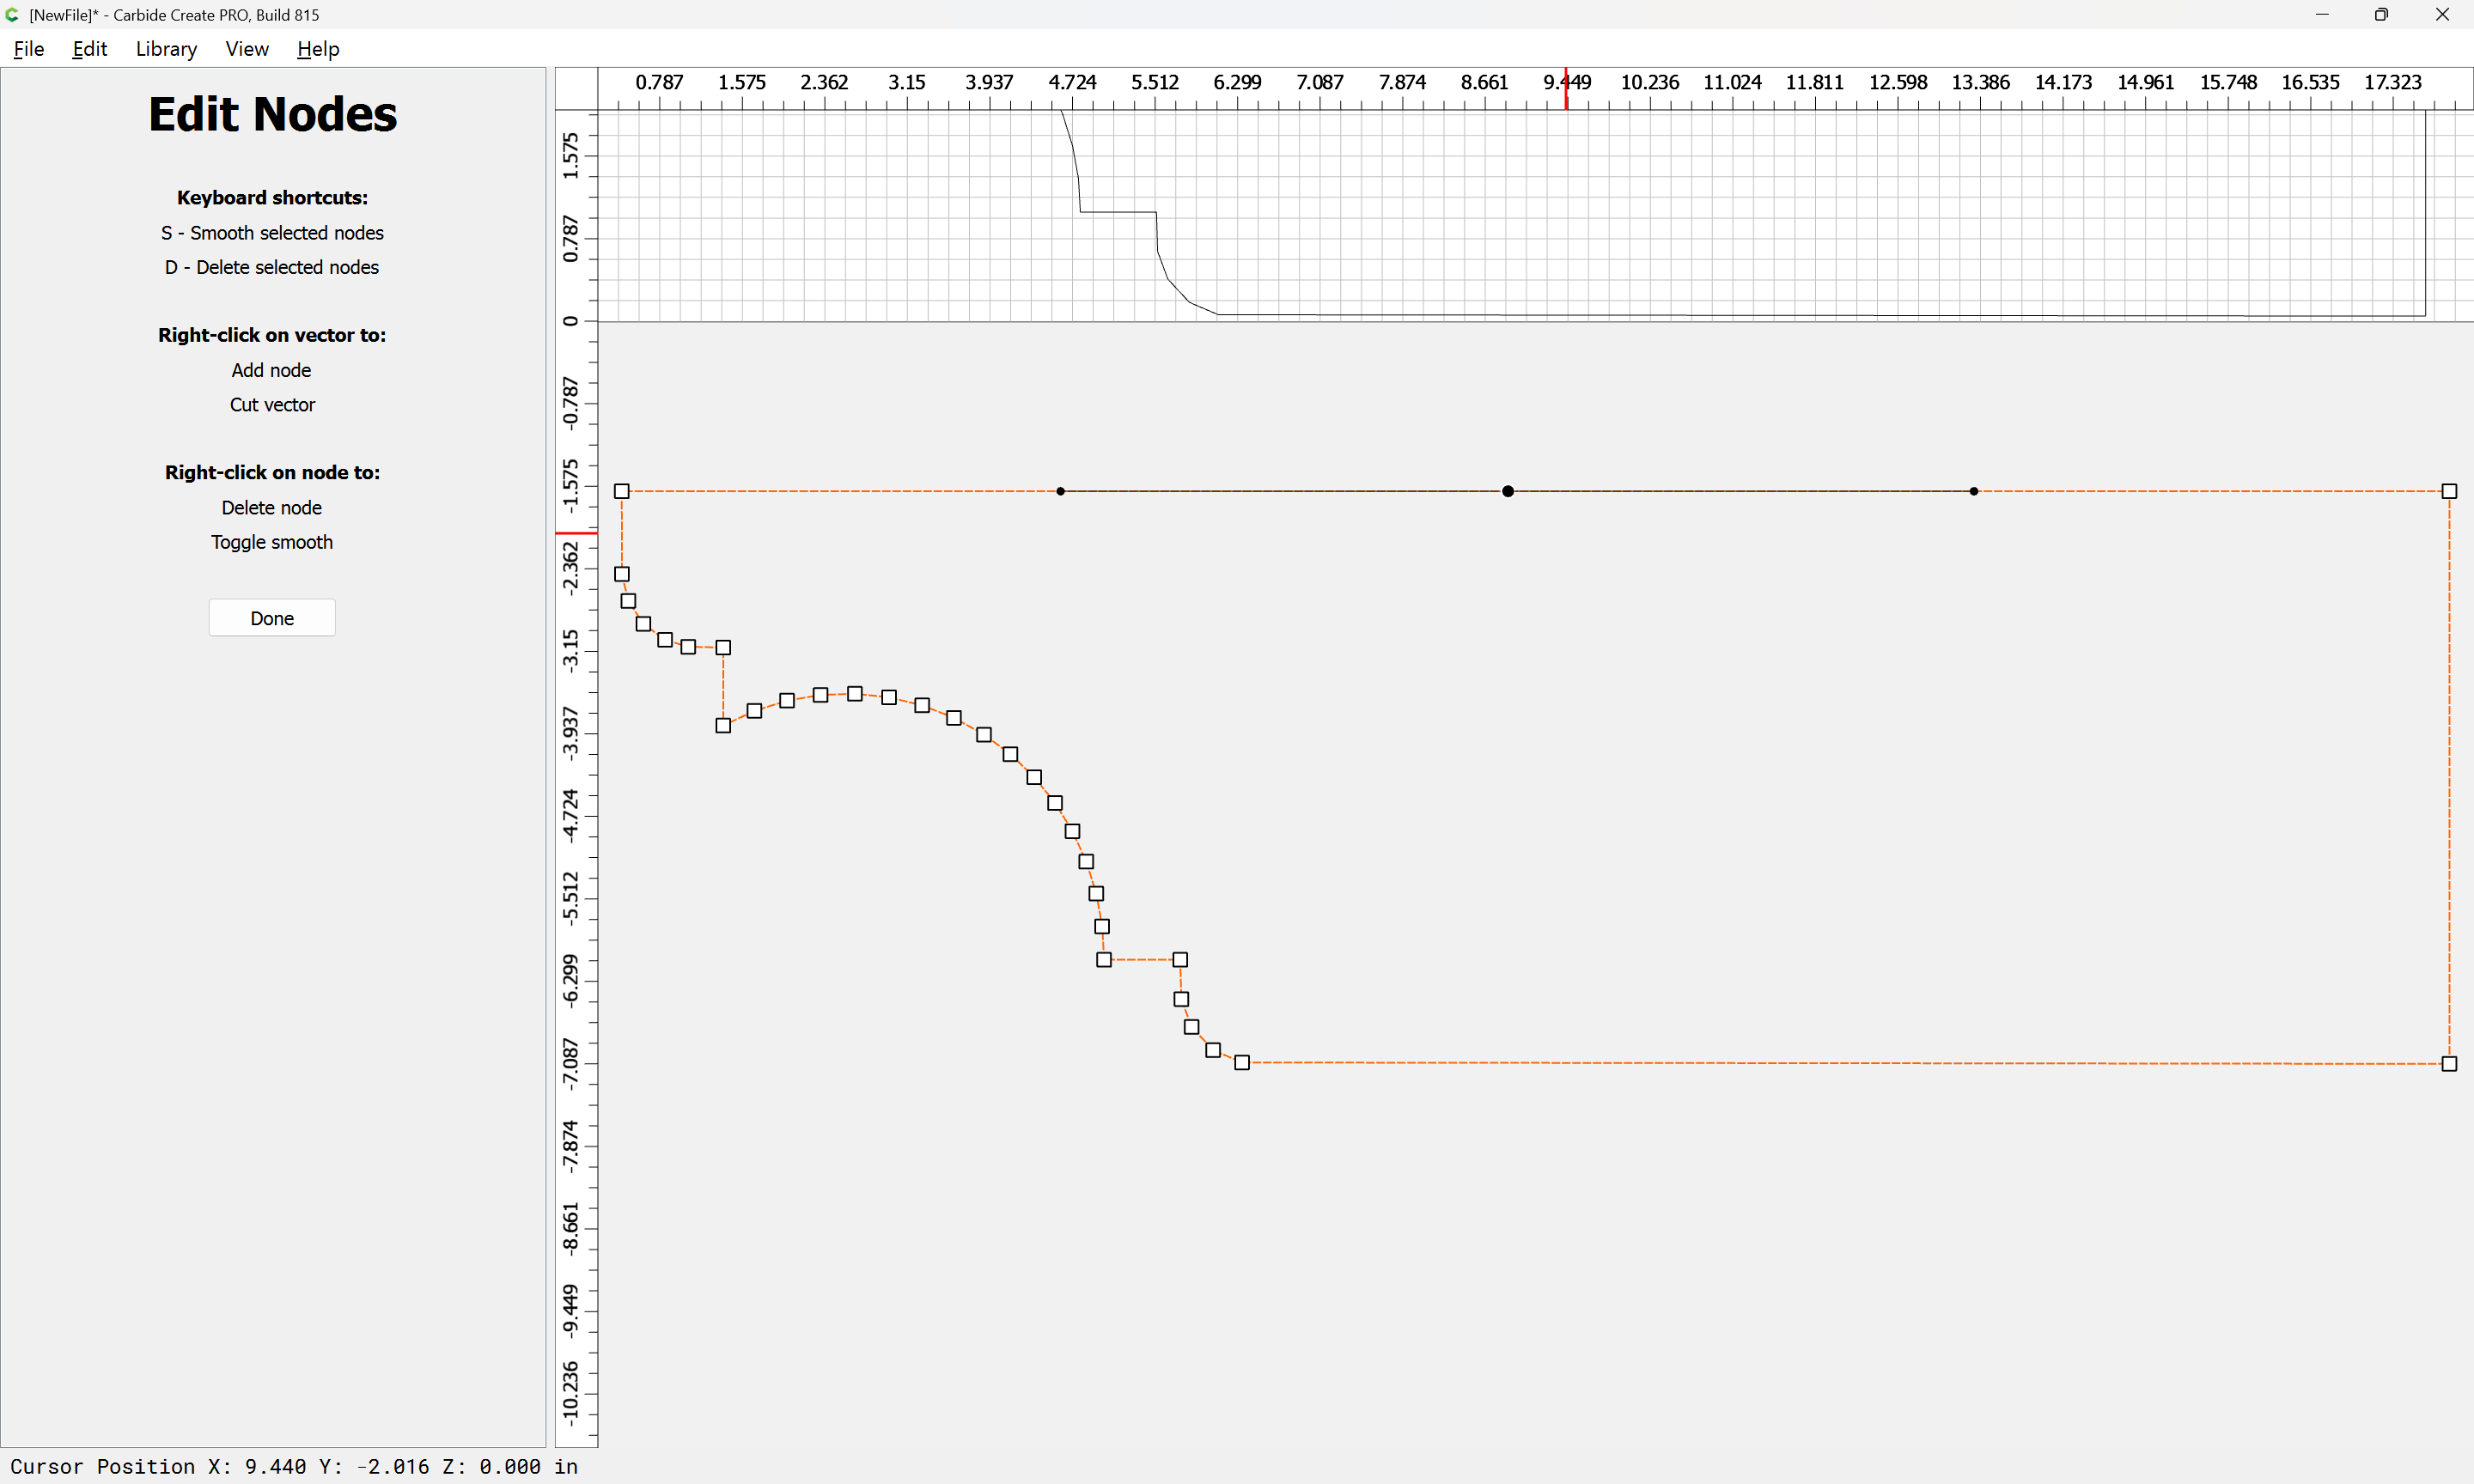
Task: Click the 'D - Delete selected nodes' hint
Action: (272, 267)
